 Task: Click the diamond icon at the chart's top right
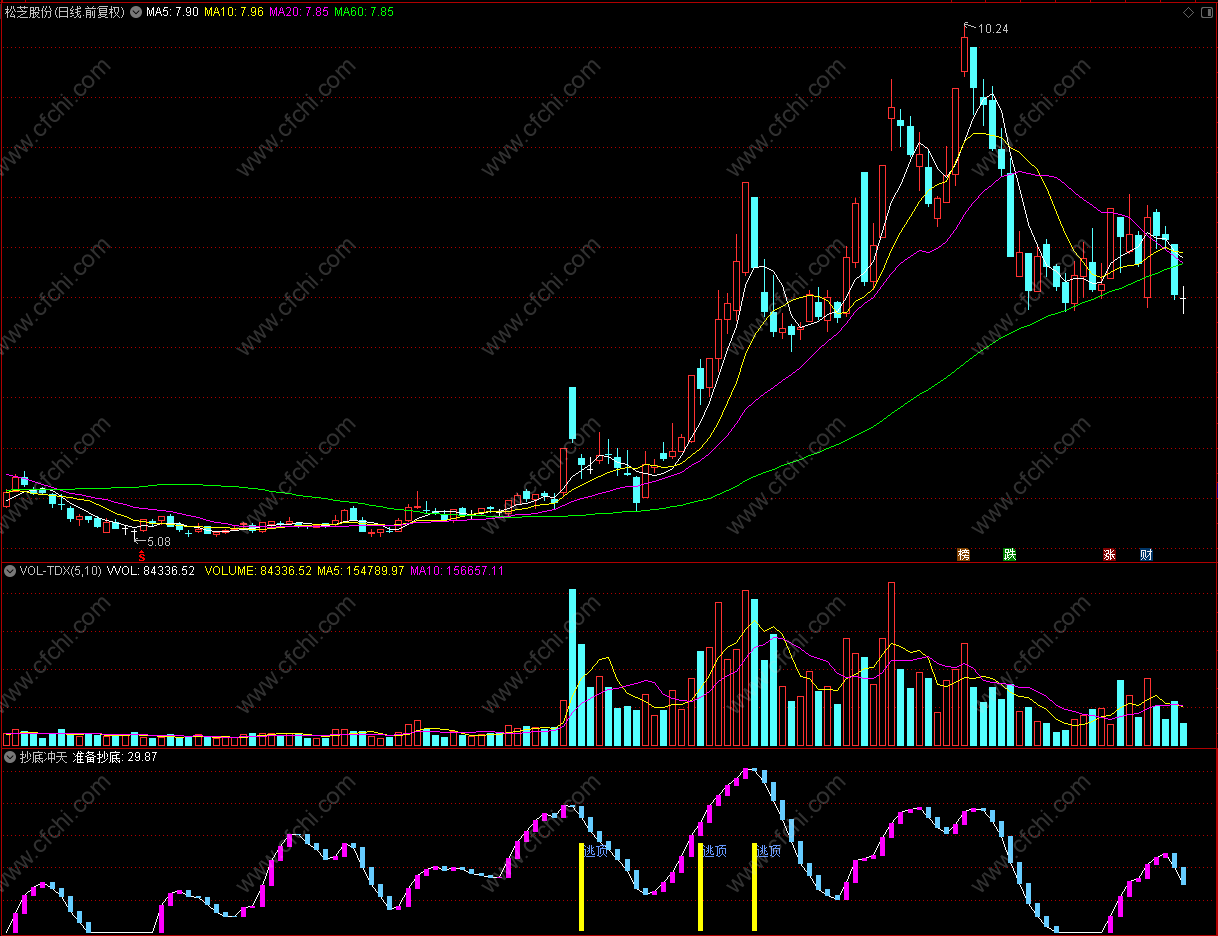1188,12
